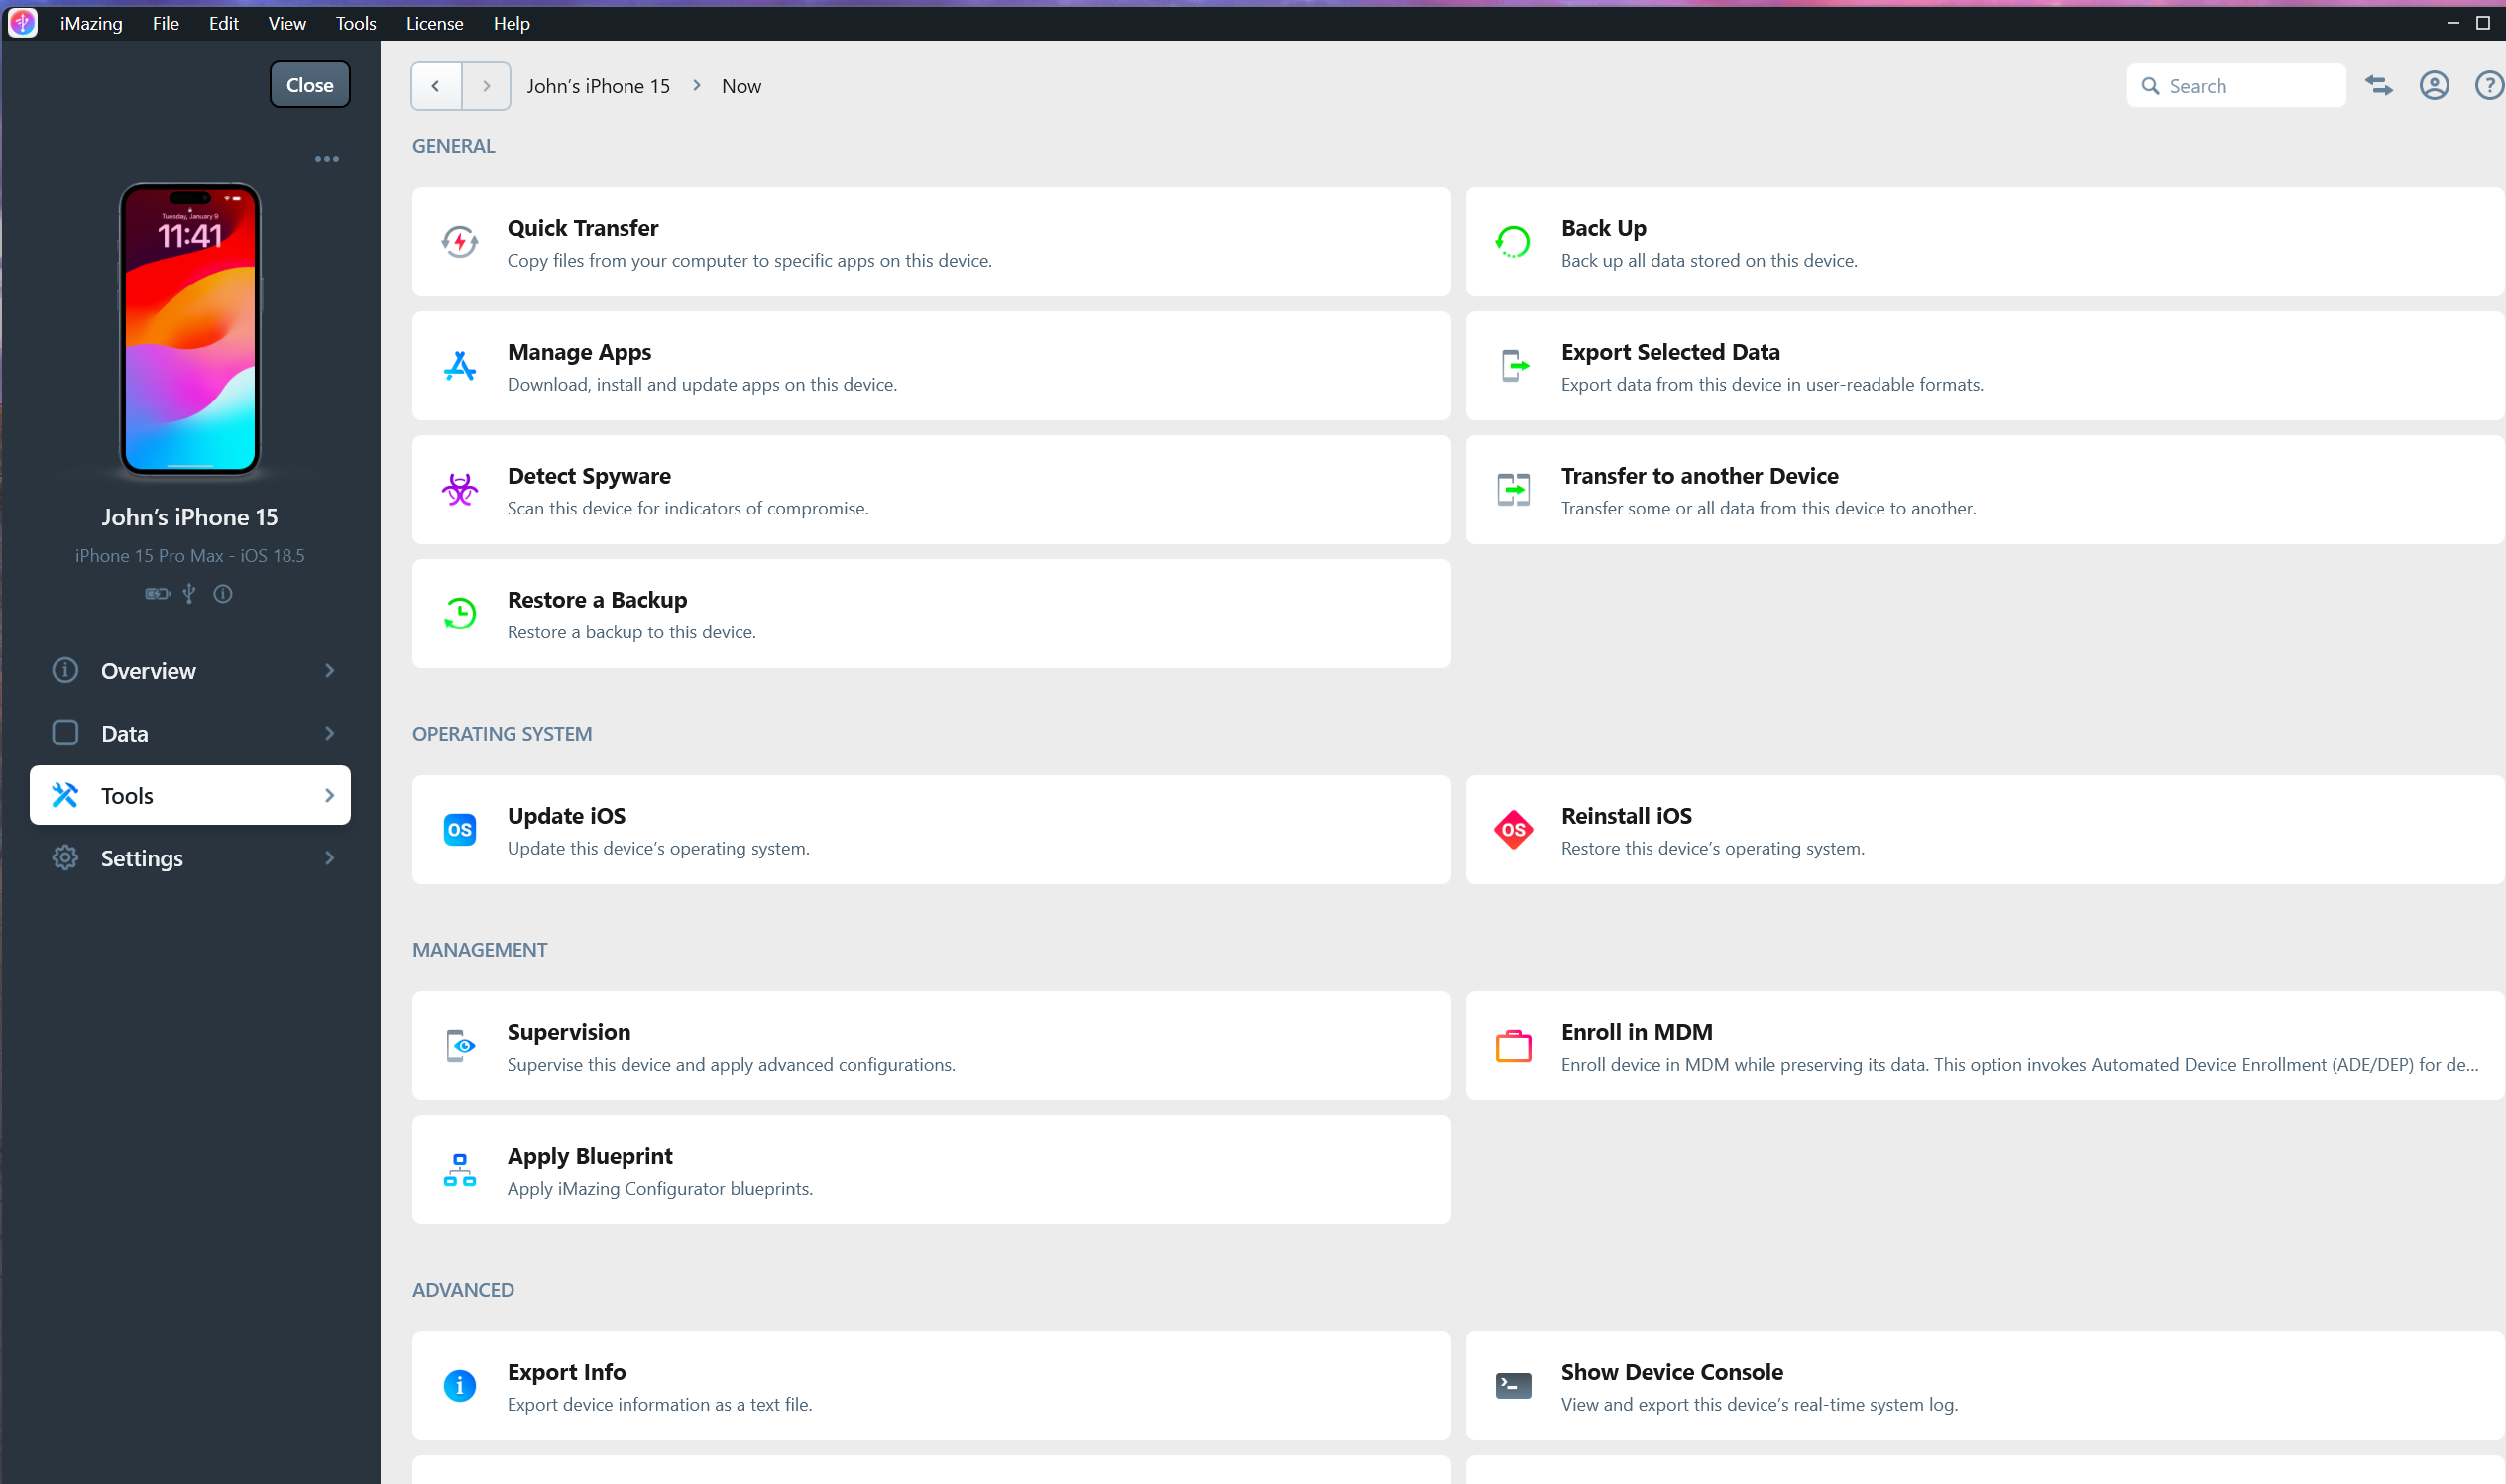
Task: Click the Export Info title
Action: point(567,1372)
